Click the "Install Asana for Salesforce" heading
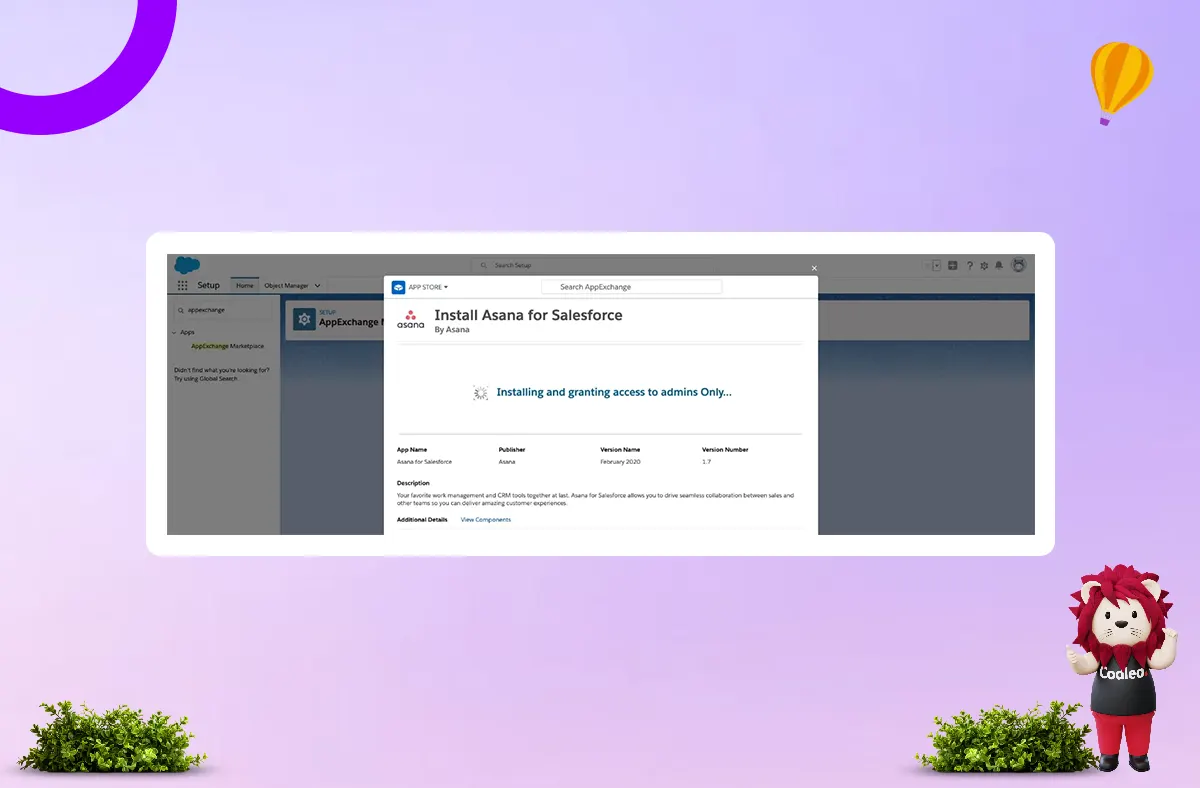Viewport: 1200px width, 788px height. point(528,315)
